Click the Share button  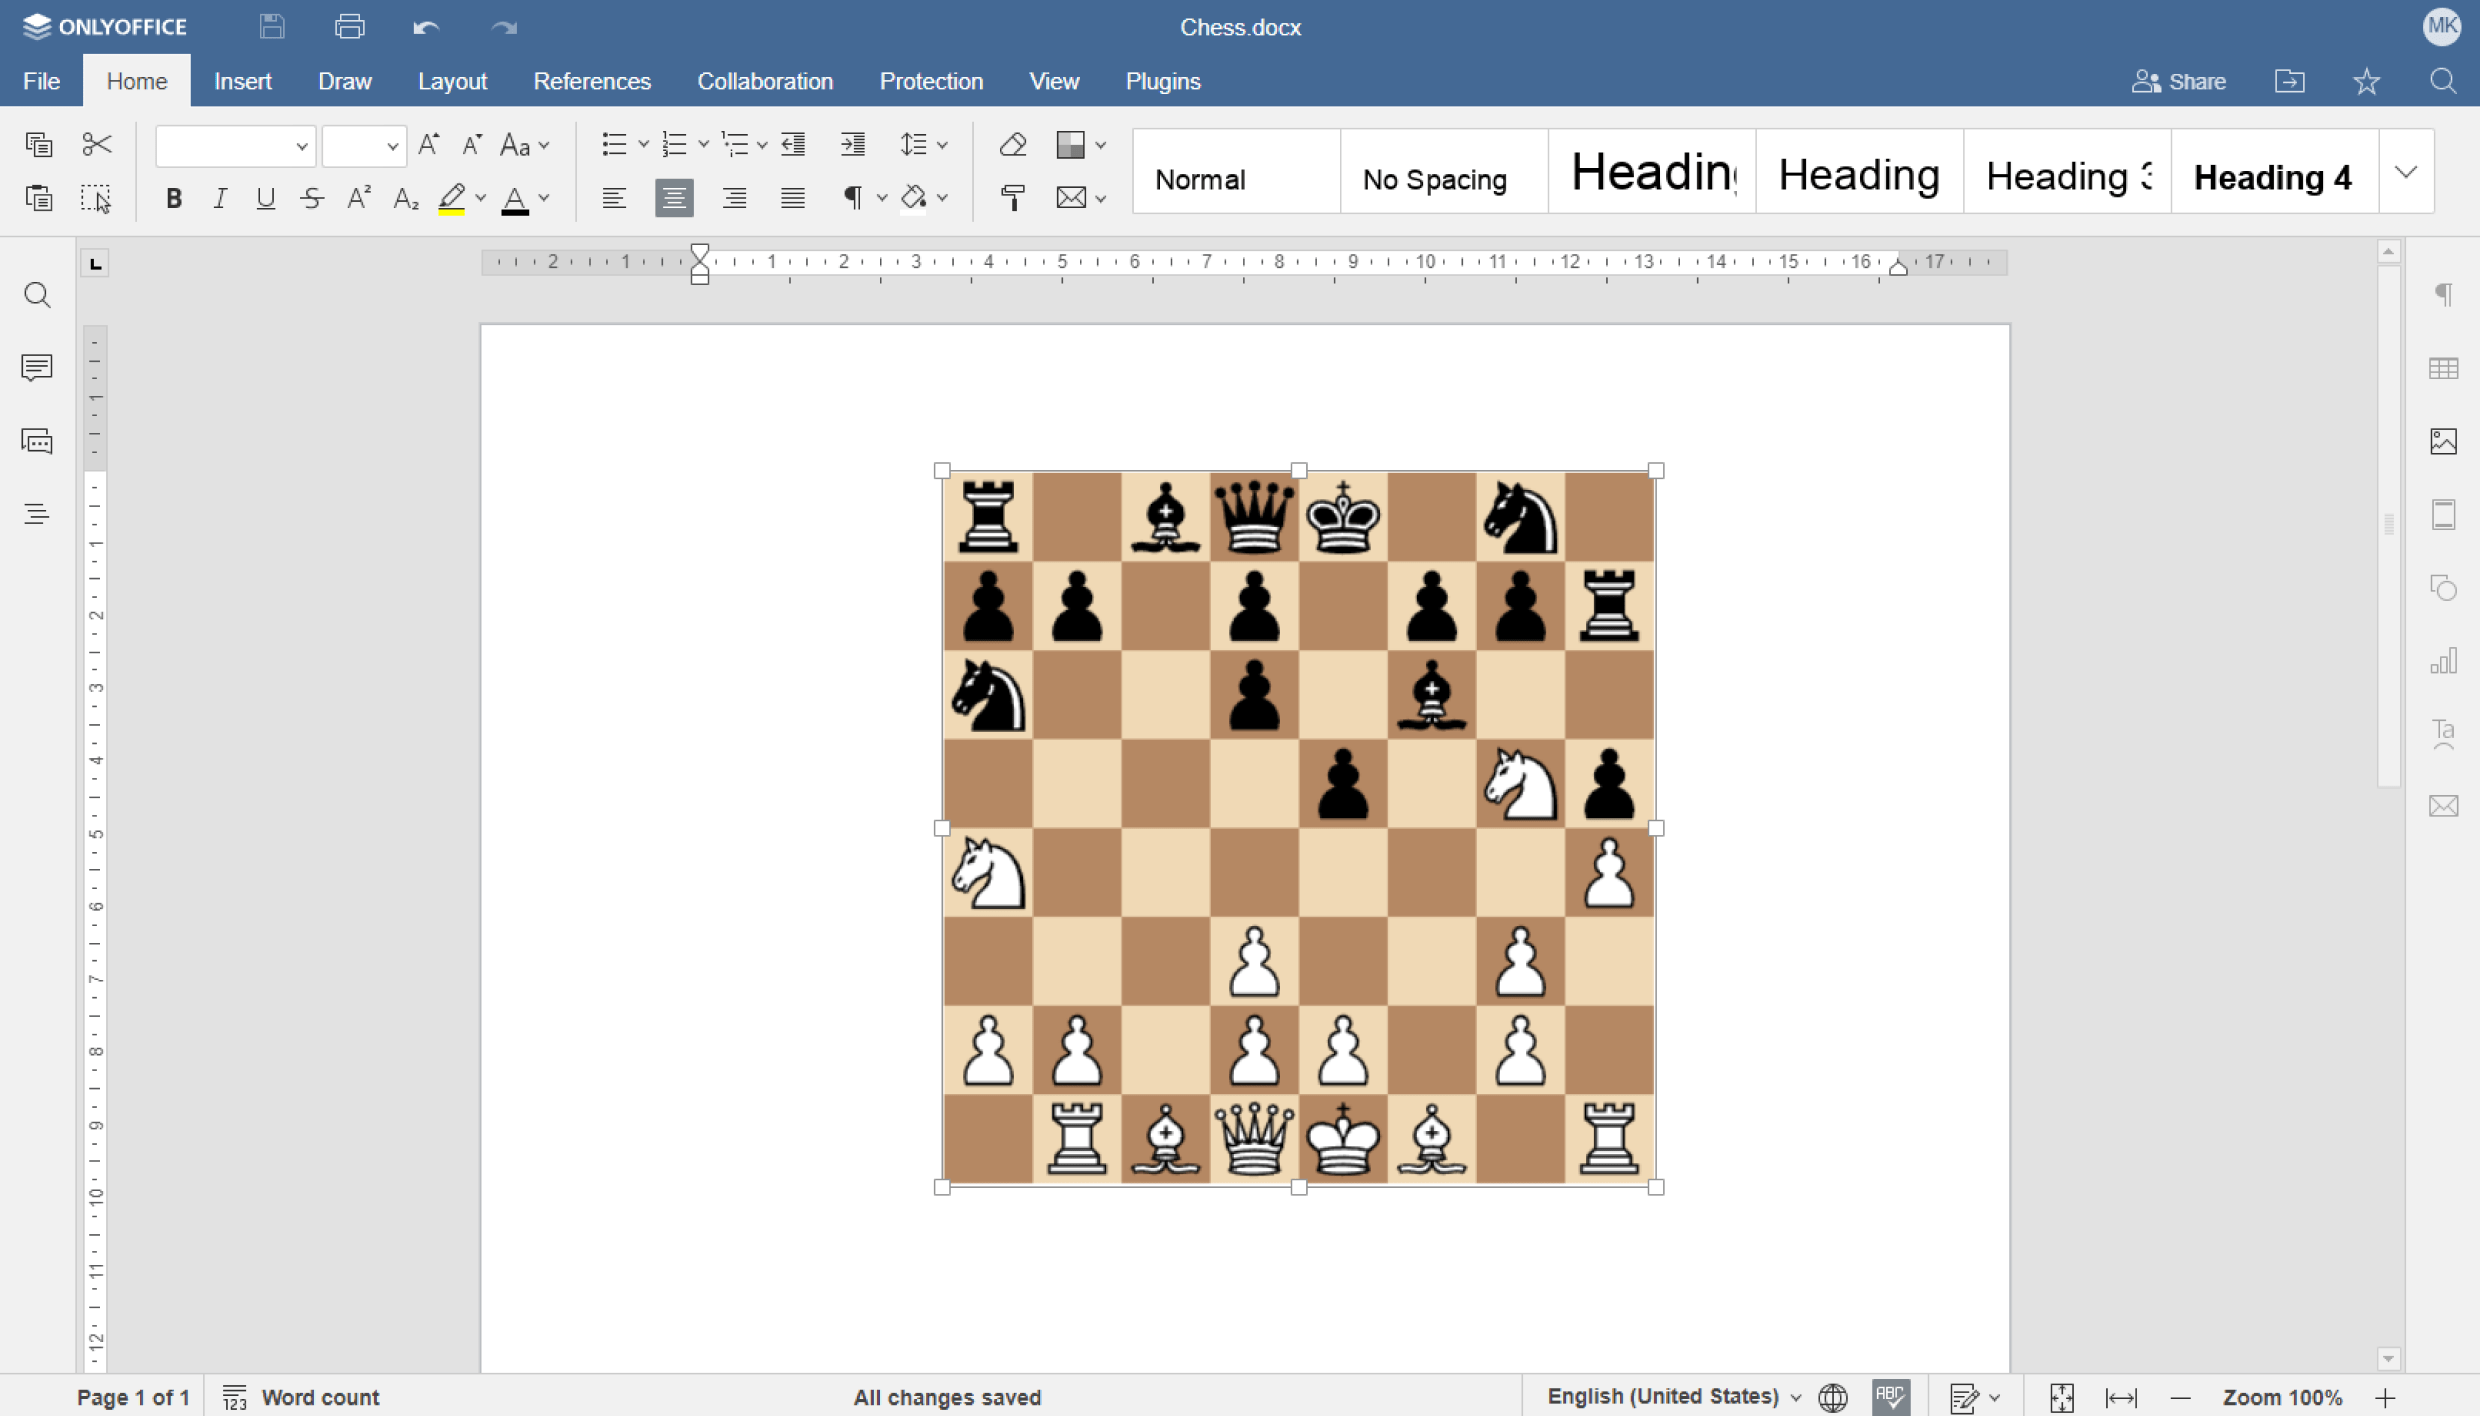[x=2179, y=81]
